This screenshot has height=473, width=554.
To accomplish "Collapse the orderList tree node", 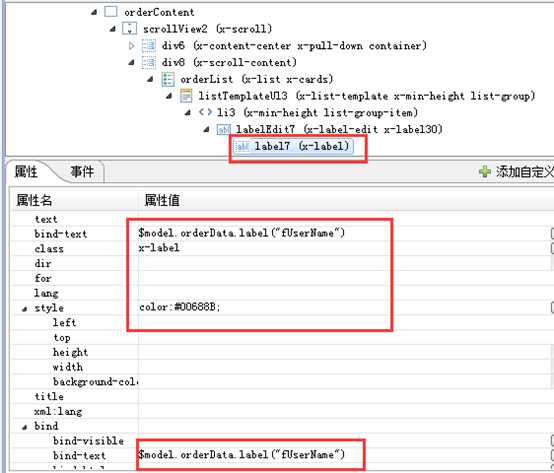I will click(150, 79).
